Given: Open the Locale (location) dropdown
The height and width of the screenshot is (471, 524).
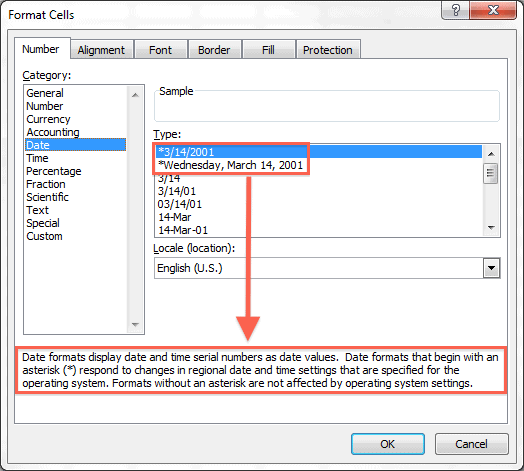Looking at the screenshot, I should 491,268.
